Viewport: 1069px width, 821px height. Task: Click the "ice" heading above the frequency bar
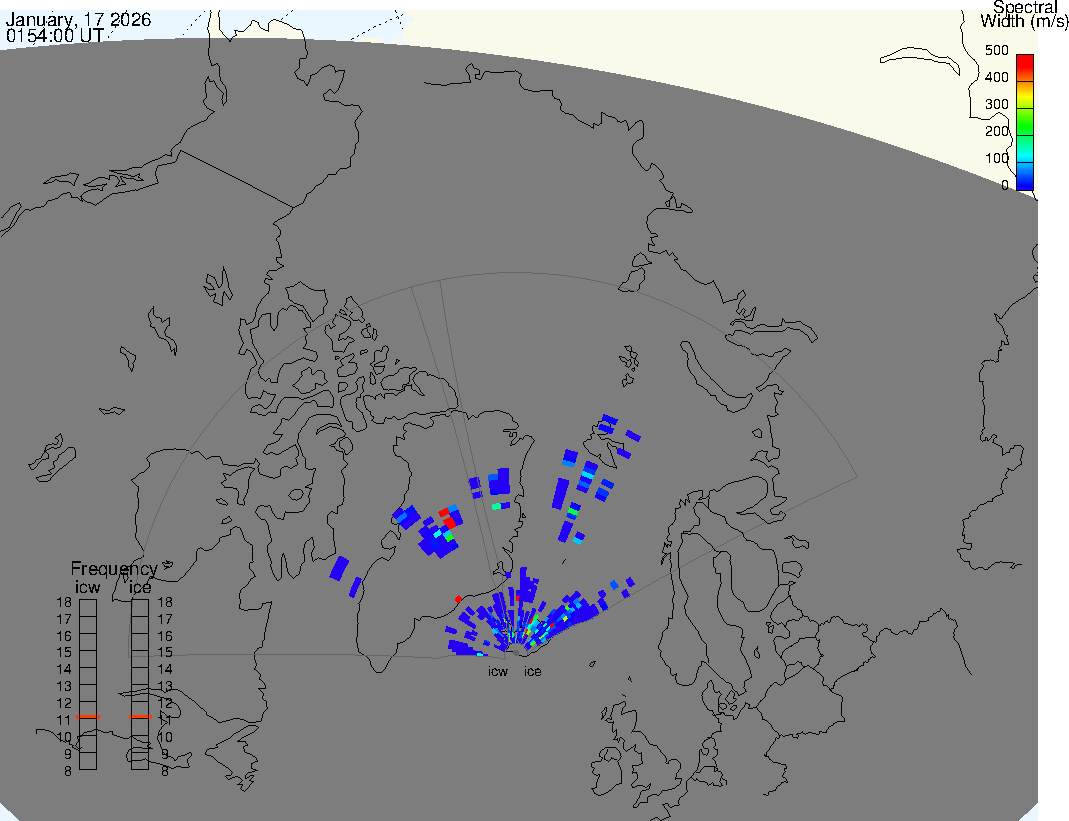click(140, 587)
